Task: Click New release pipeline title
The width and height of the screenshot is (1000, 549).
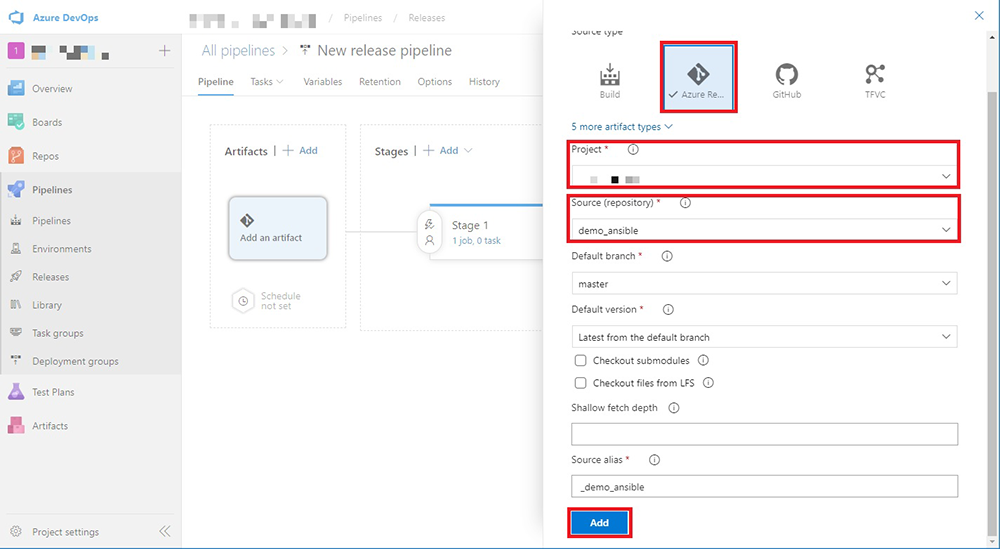Action: click(385, 50)
